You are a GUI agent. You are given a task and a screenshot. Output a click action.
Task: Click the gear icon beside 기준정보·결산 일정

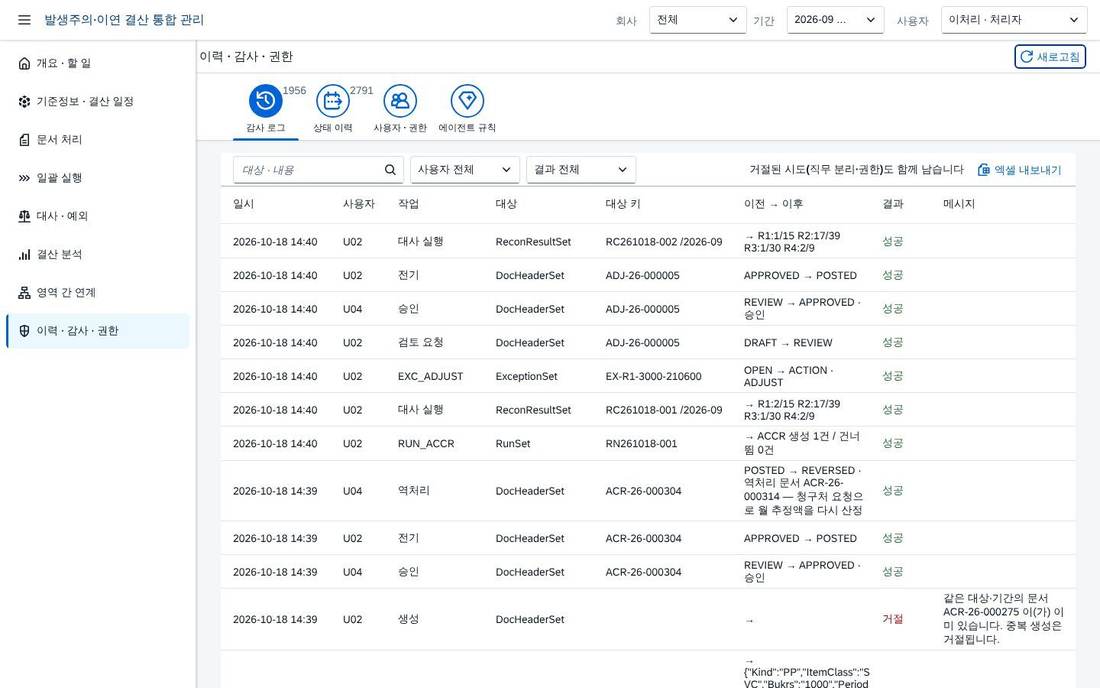pyautogui.click(x=25, y=102)
